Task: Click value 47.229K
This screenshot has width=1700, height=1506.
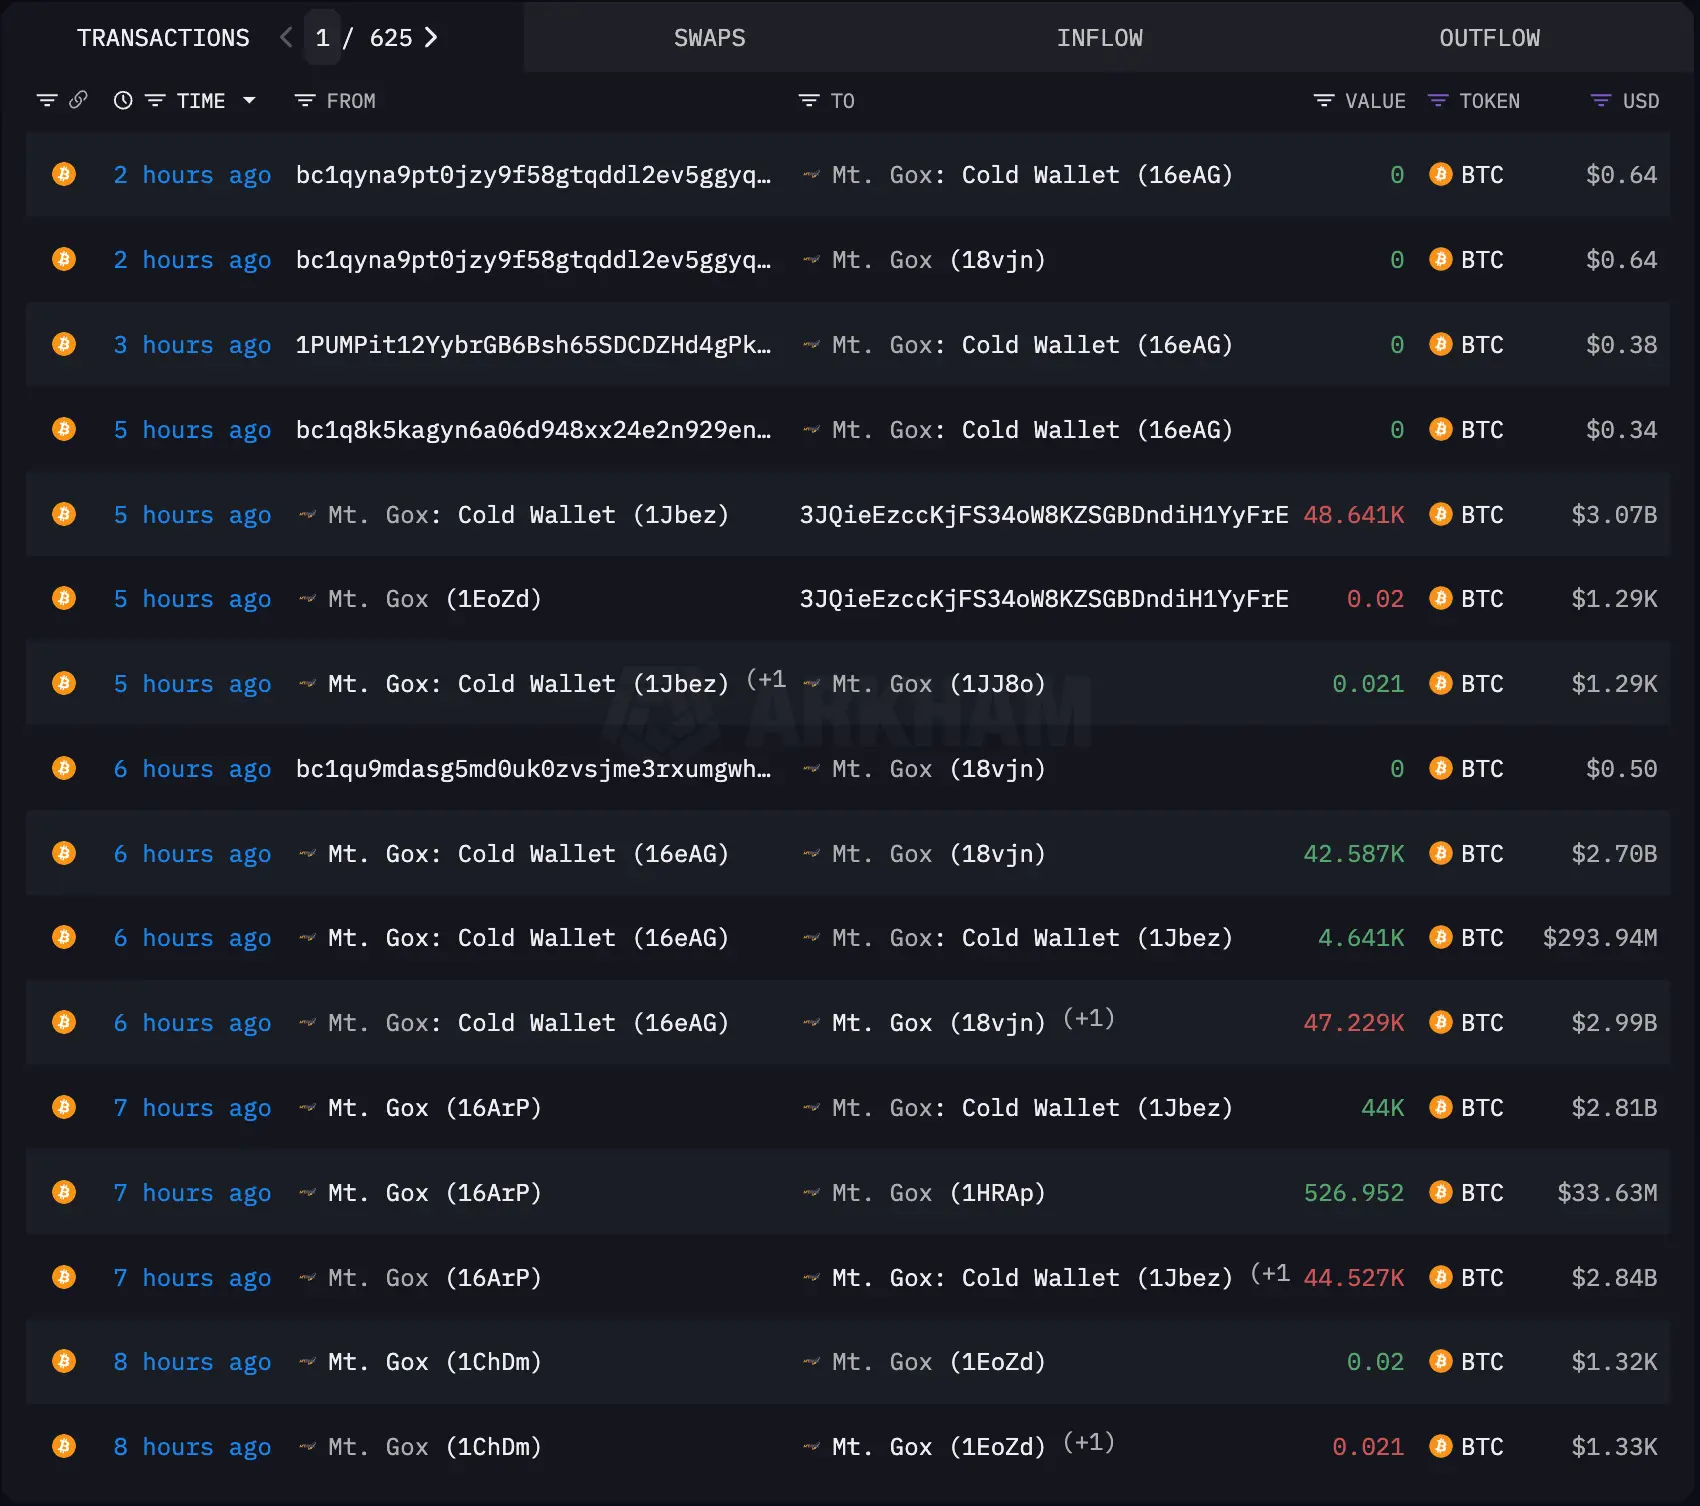Action: (x=1353, y=1023)
